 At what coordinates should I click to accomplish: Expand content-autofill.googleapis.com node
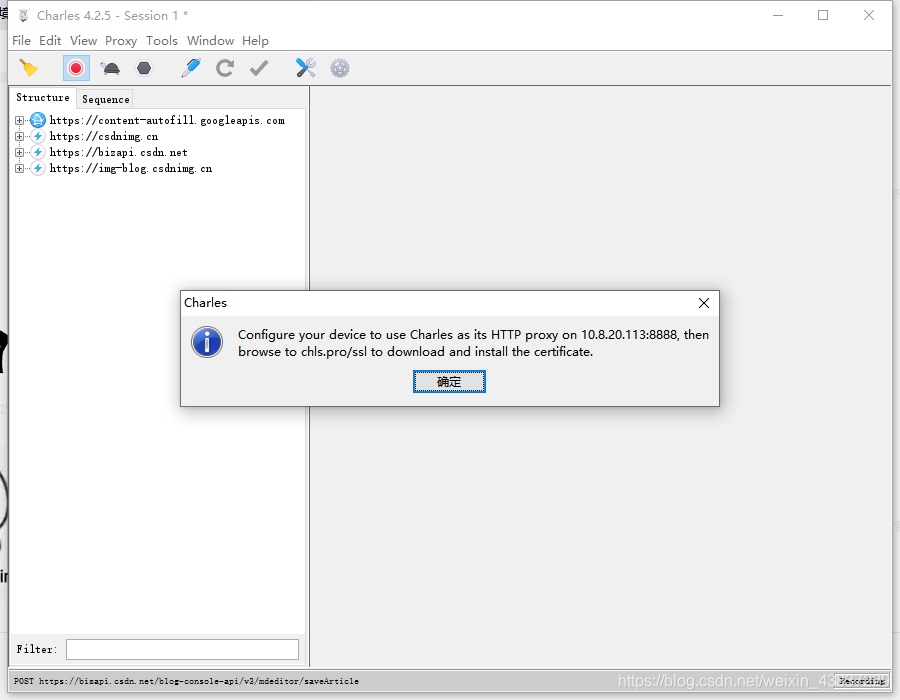coord(20,120)
